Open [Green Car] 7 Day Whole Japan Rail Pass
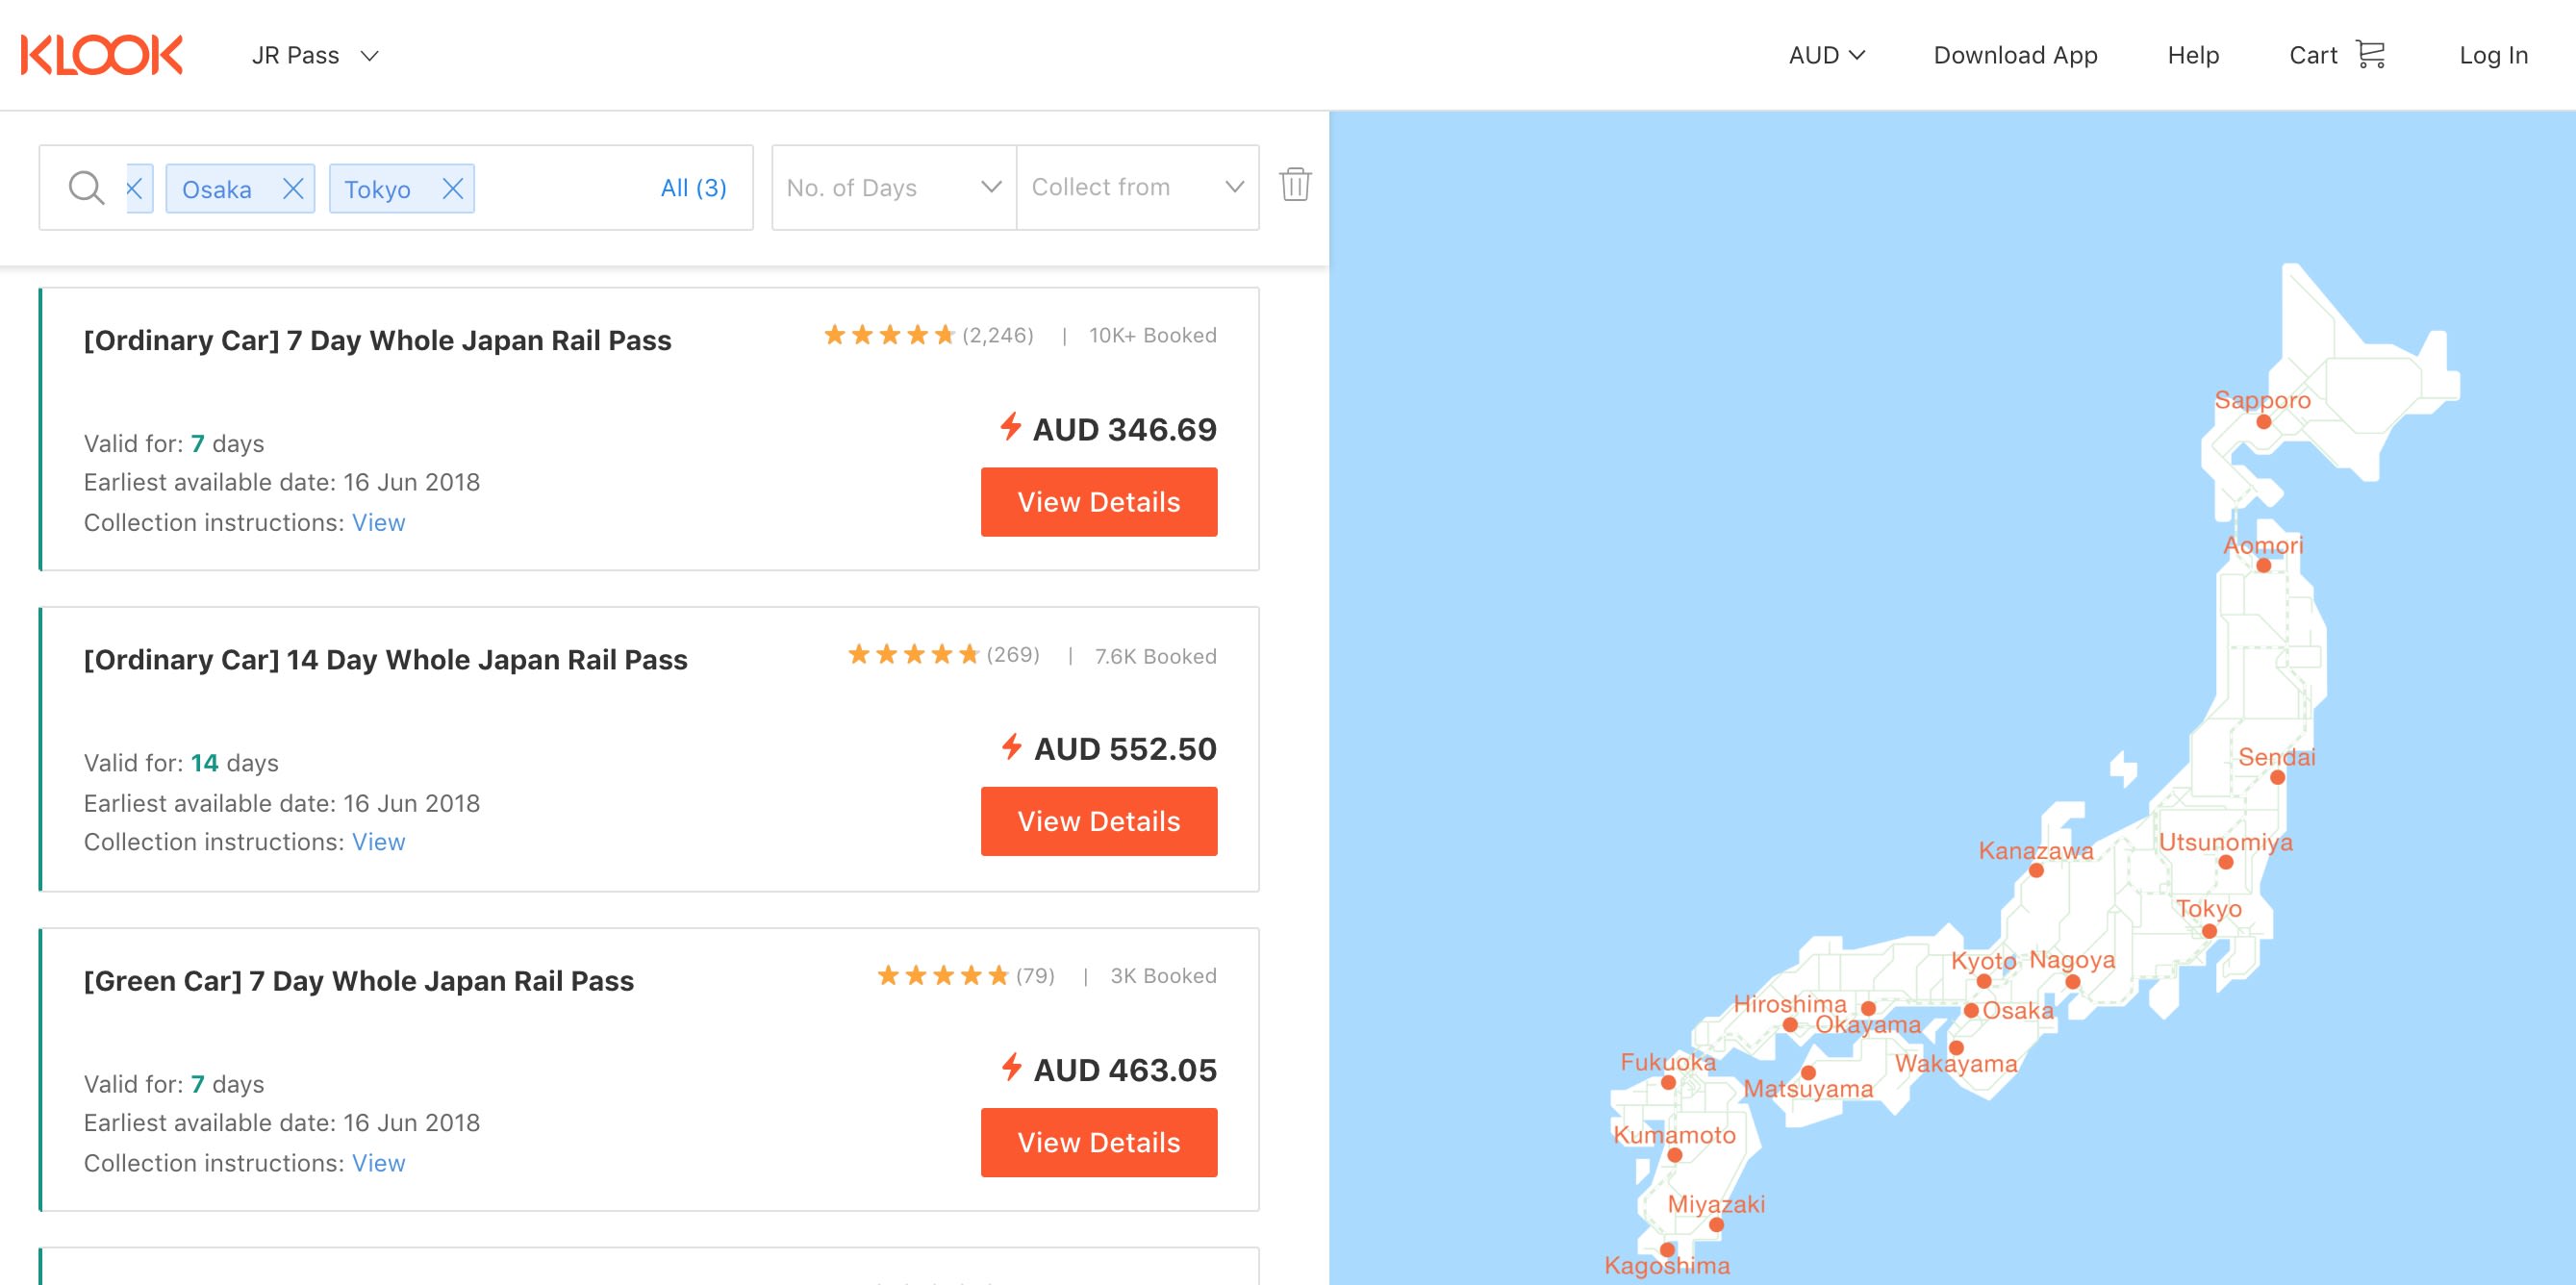The image size is (2576, 1285). click(x=358, y=981)
